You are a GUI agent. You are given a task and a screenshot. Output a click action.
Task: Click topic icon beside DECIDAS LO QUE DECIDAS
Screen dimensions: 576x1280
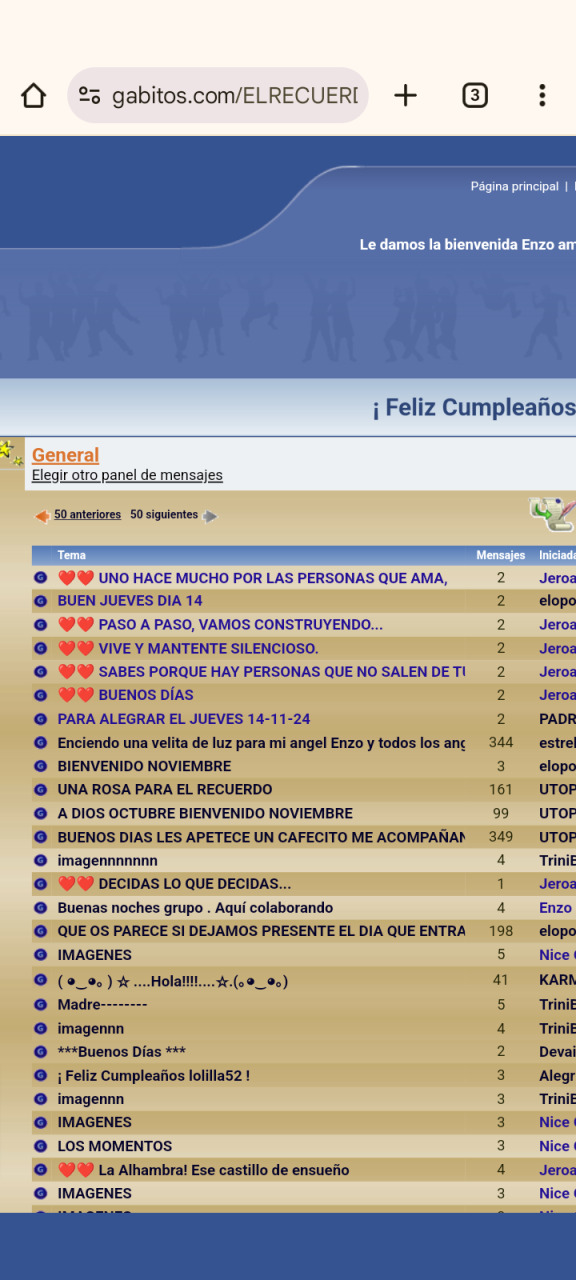coord(40,884)
